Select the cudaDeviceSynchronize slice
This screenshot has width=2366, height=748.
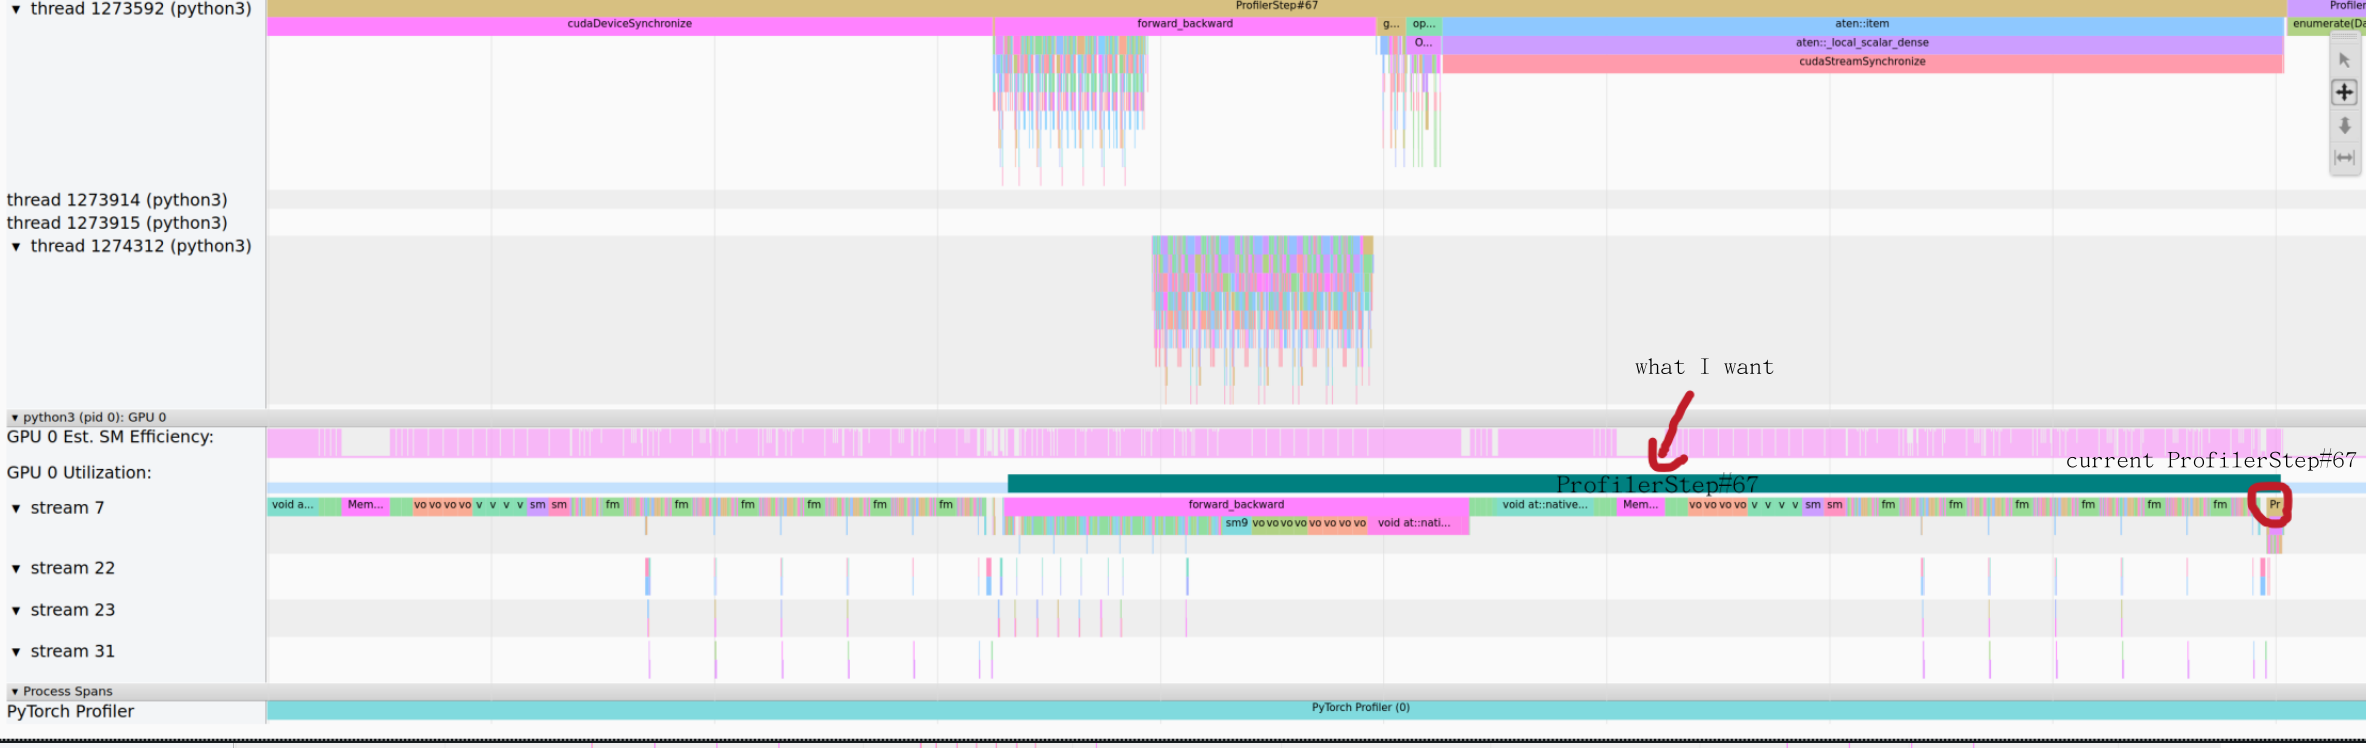tap(629, 24)
